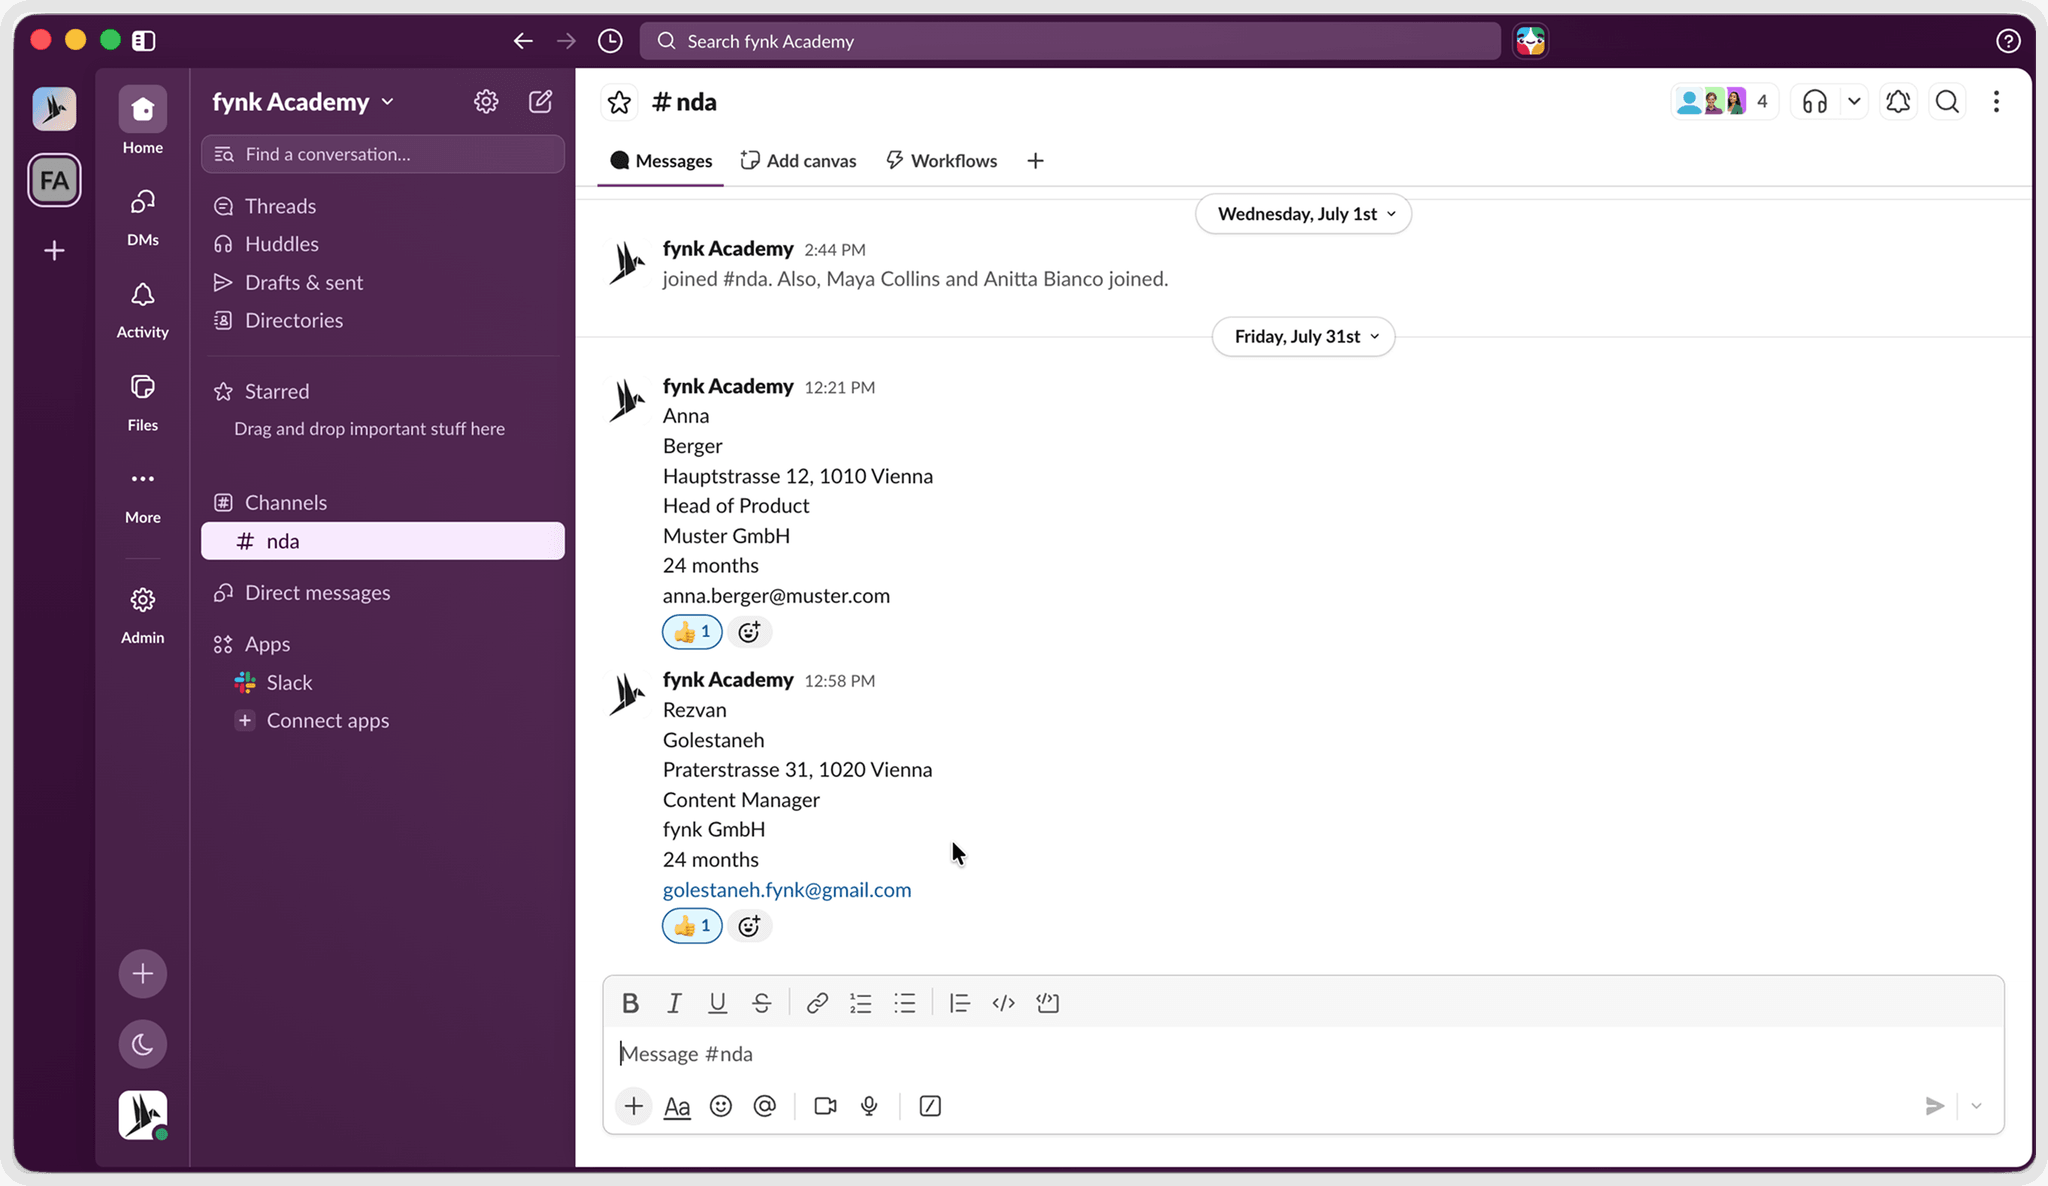Screen dimensions: 2048x1186
Task: Toggle underline formatting in composer
Action: click(x=717, y=1003)
